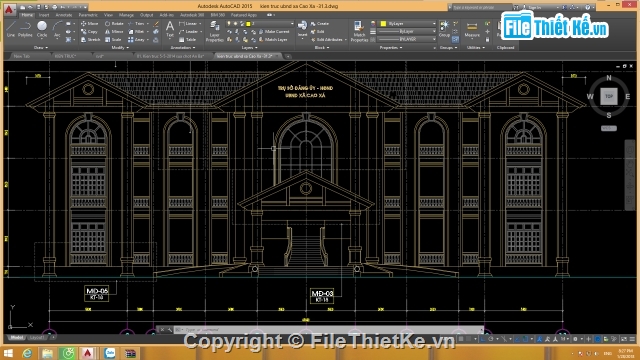Open the AutoCAD application menu (red A)
Screen dimensions: 640x360
[x=10, y=9]
